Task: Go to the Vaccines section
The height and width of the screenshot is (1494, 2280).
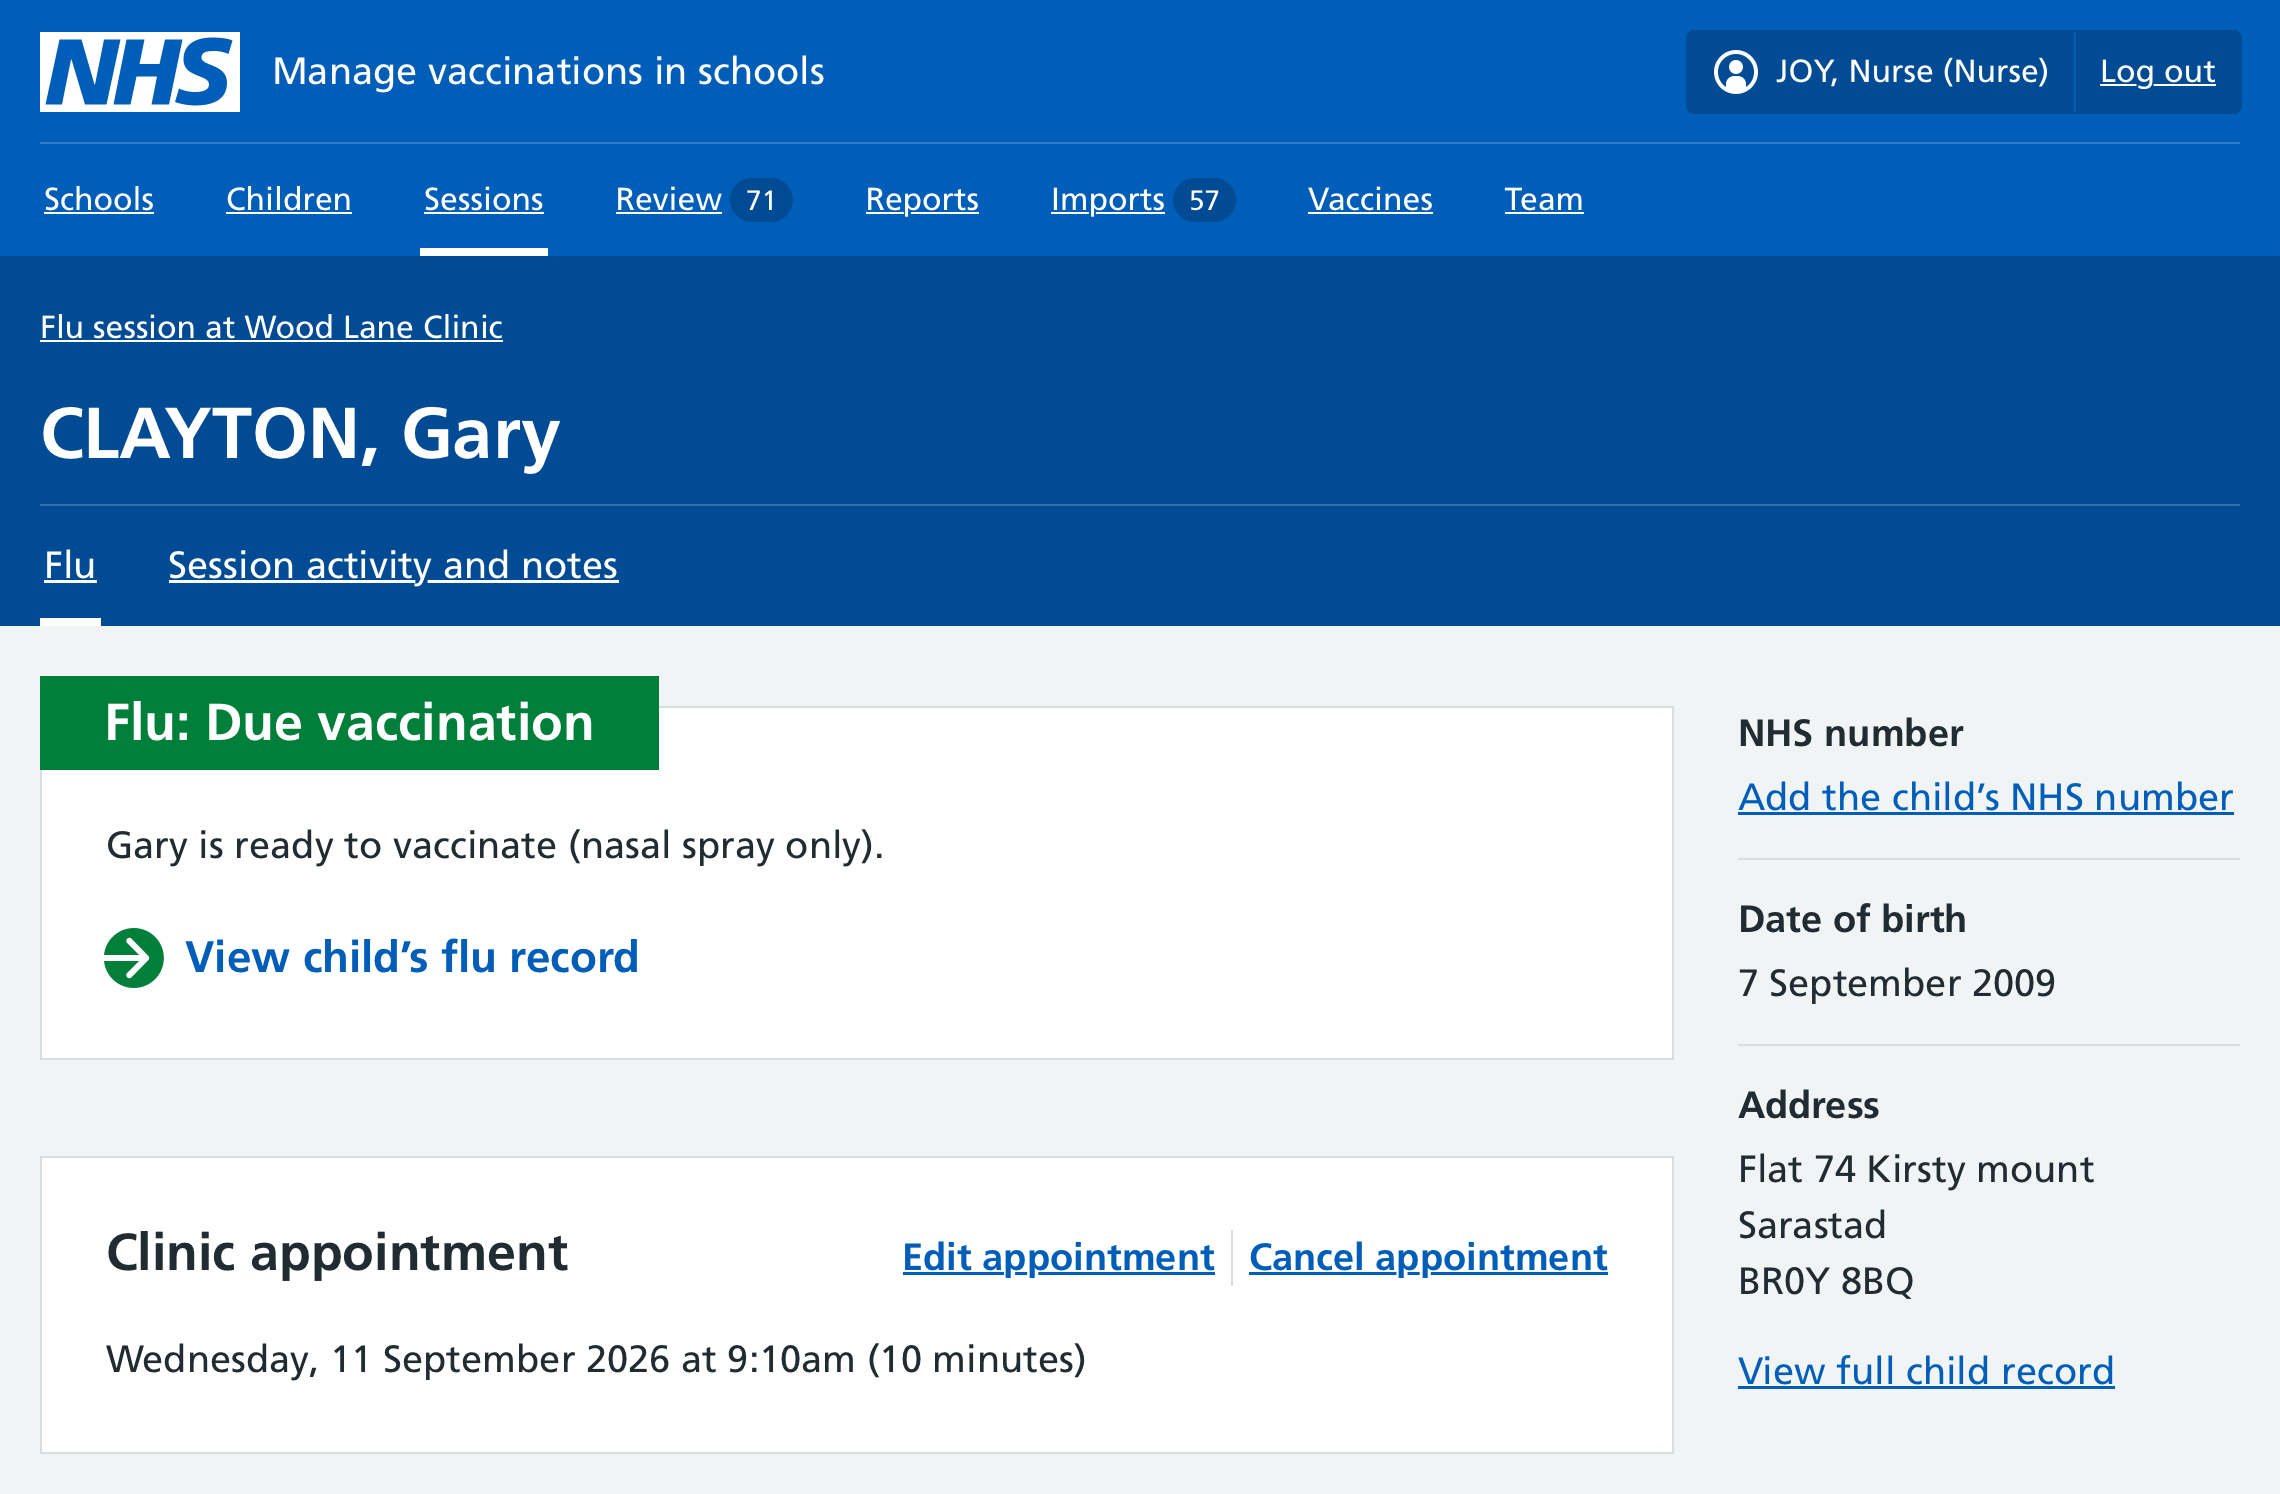Action: click(1370, 199)
